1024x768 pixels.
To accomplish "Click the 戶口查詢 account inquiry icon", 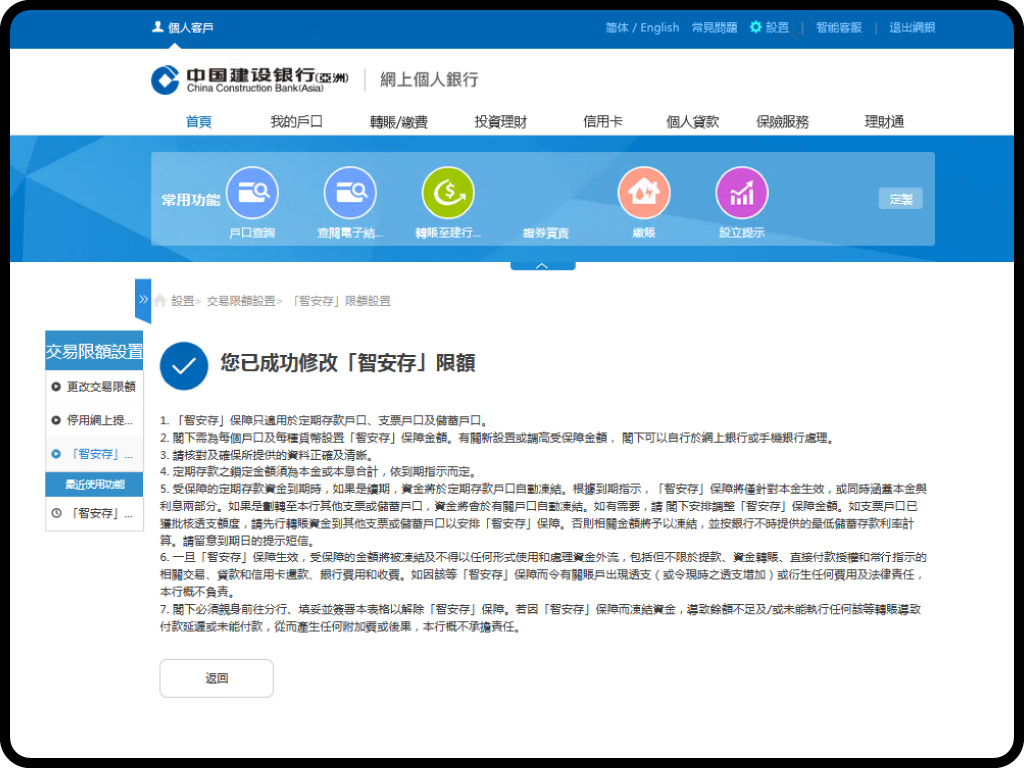I will (x=252, y=193).
